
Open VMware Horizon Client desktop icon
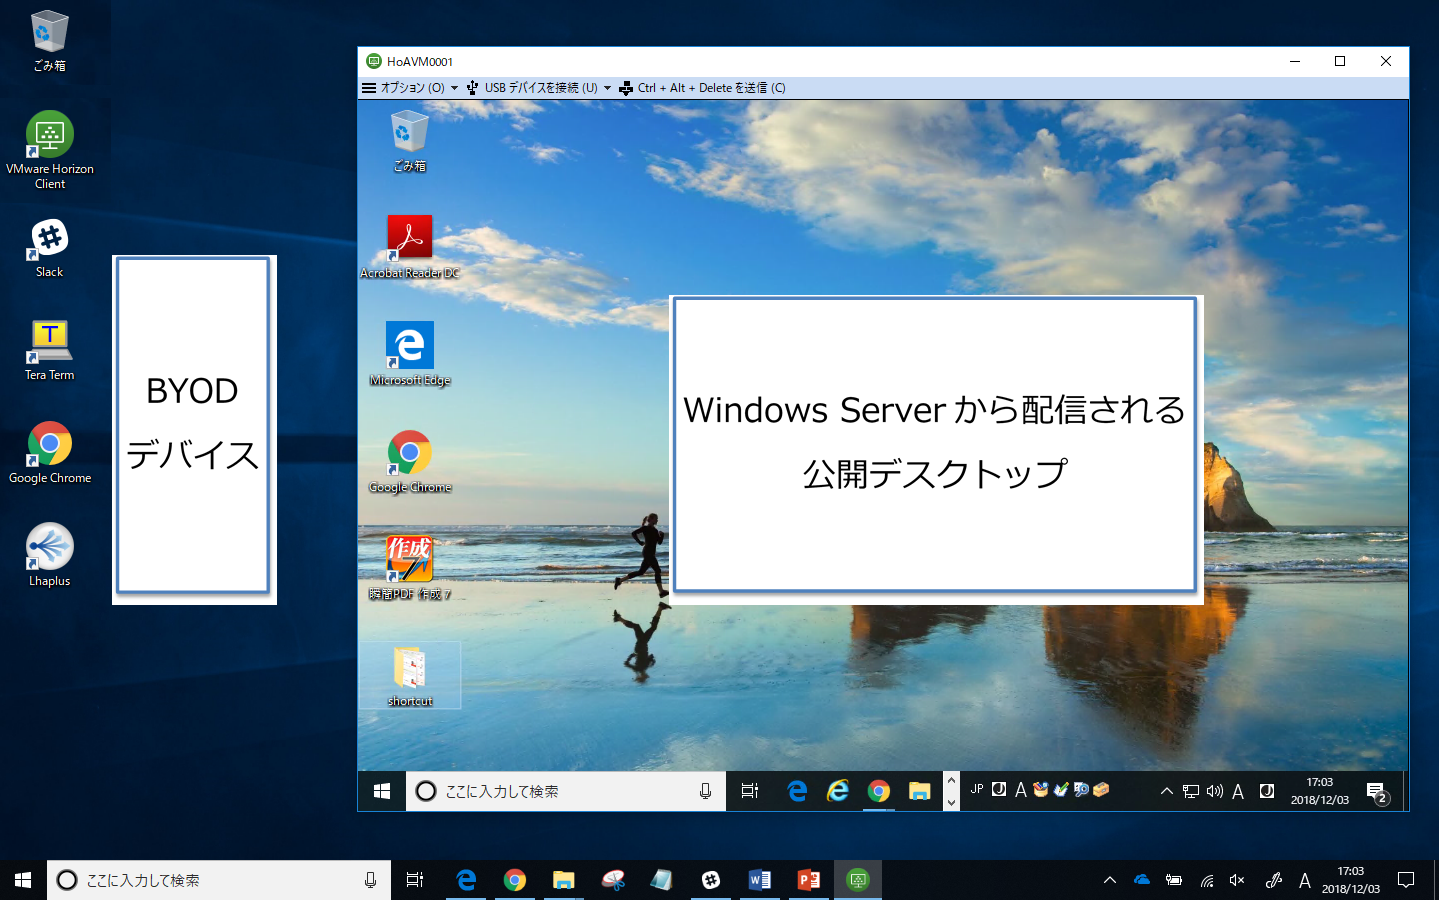49,136
